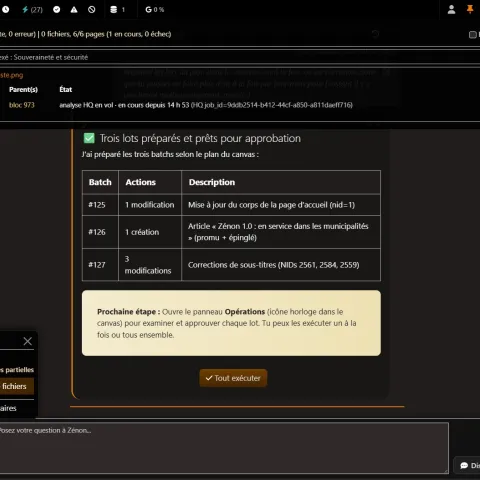Click the checkmark circle status icon
The height and width of the screenshot is (480, 480).
57,9
